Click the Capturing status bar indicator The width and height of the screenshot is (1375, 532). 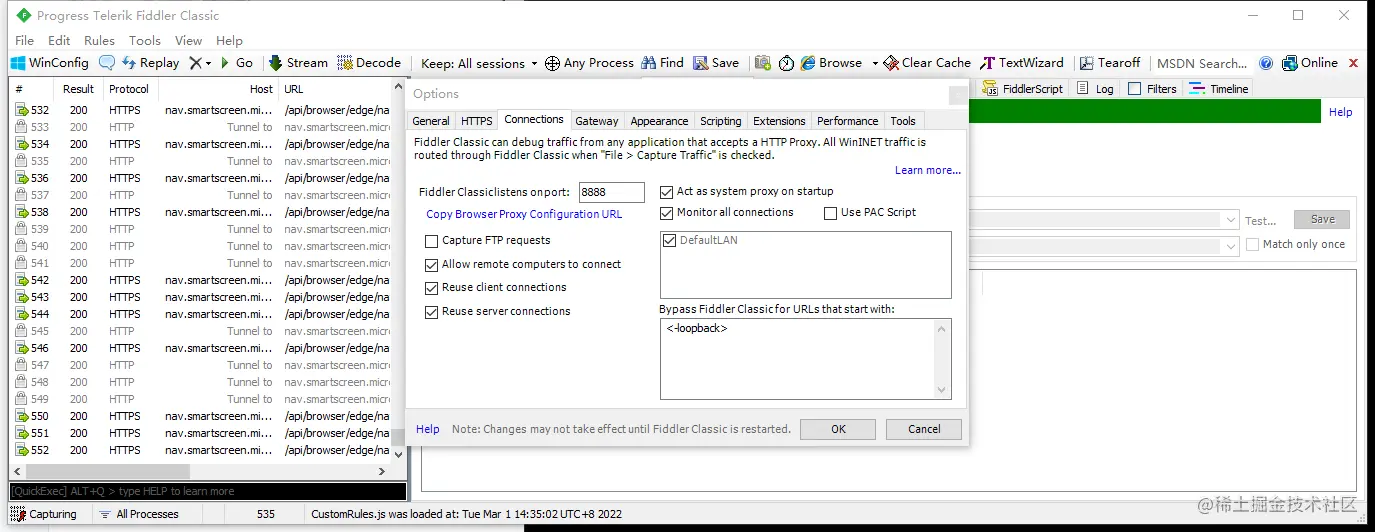click(x=43, y=514)
